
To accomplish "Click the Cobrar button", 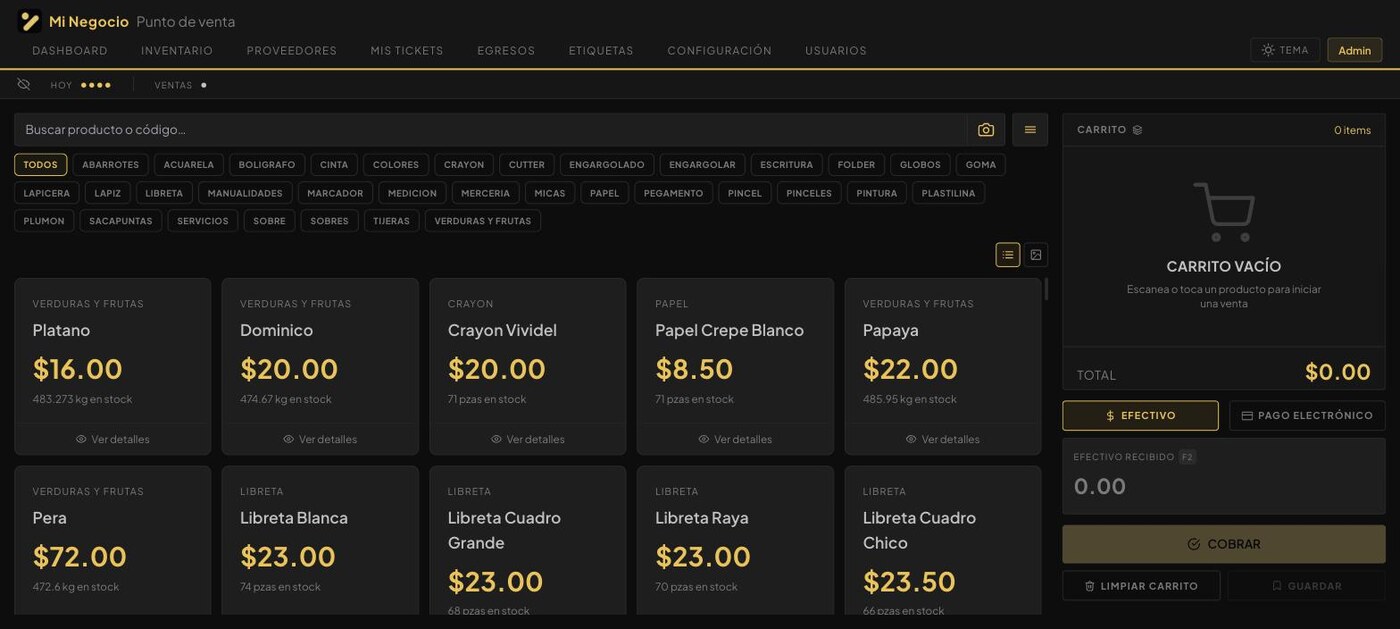I will pyautogui.click(x=1224, y=544).
